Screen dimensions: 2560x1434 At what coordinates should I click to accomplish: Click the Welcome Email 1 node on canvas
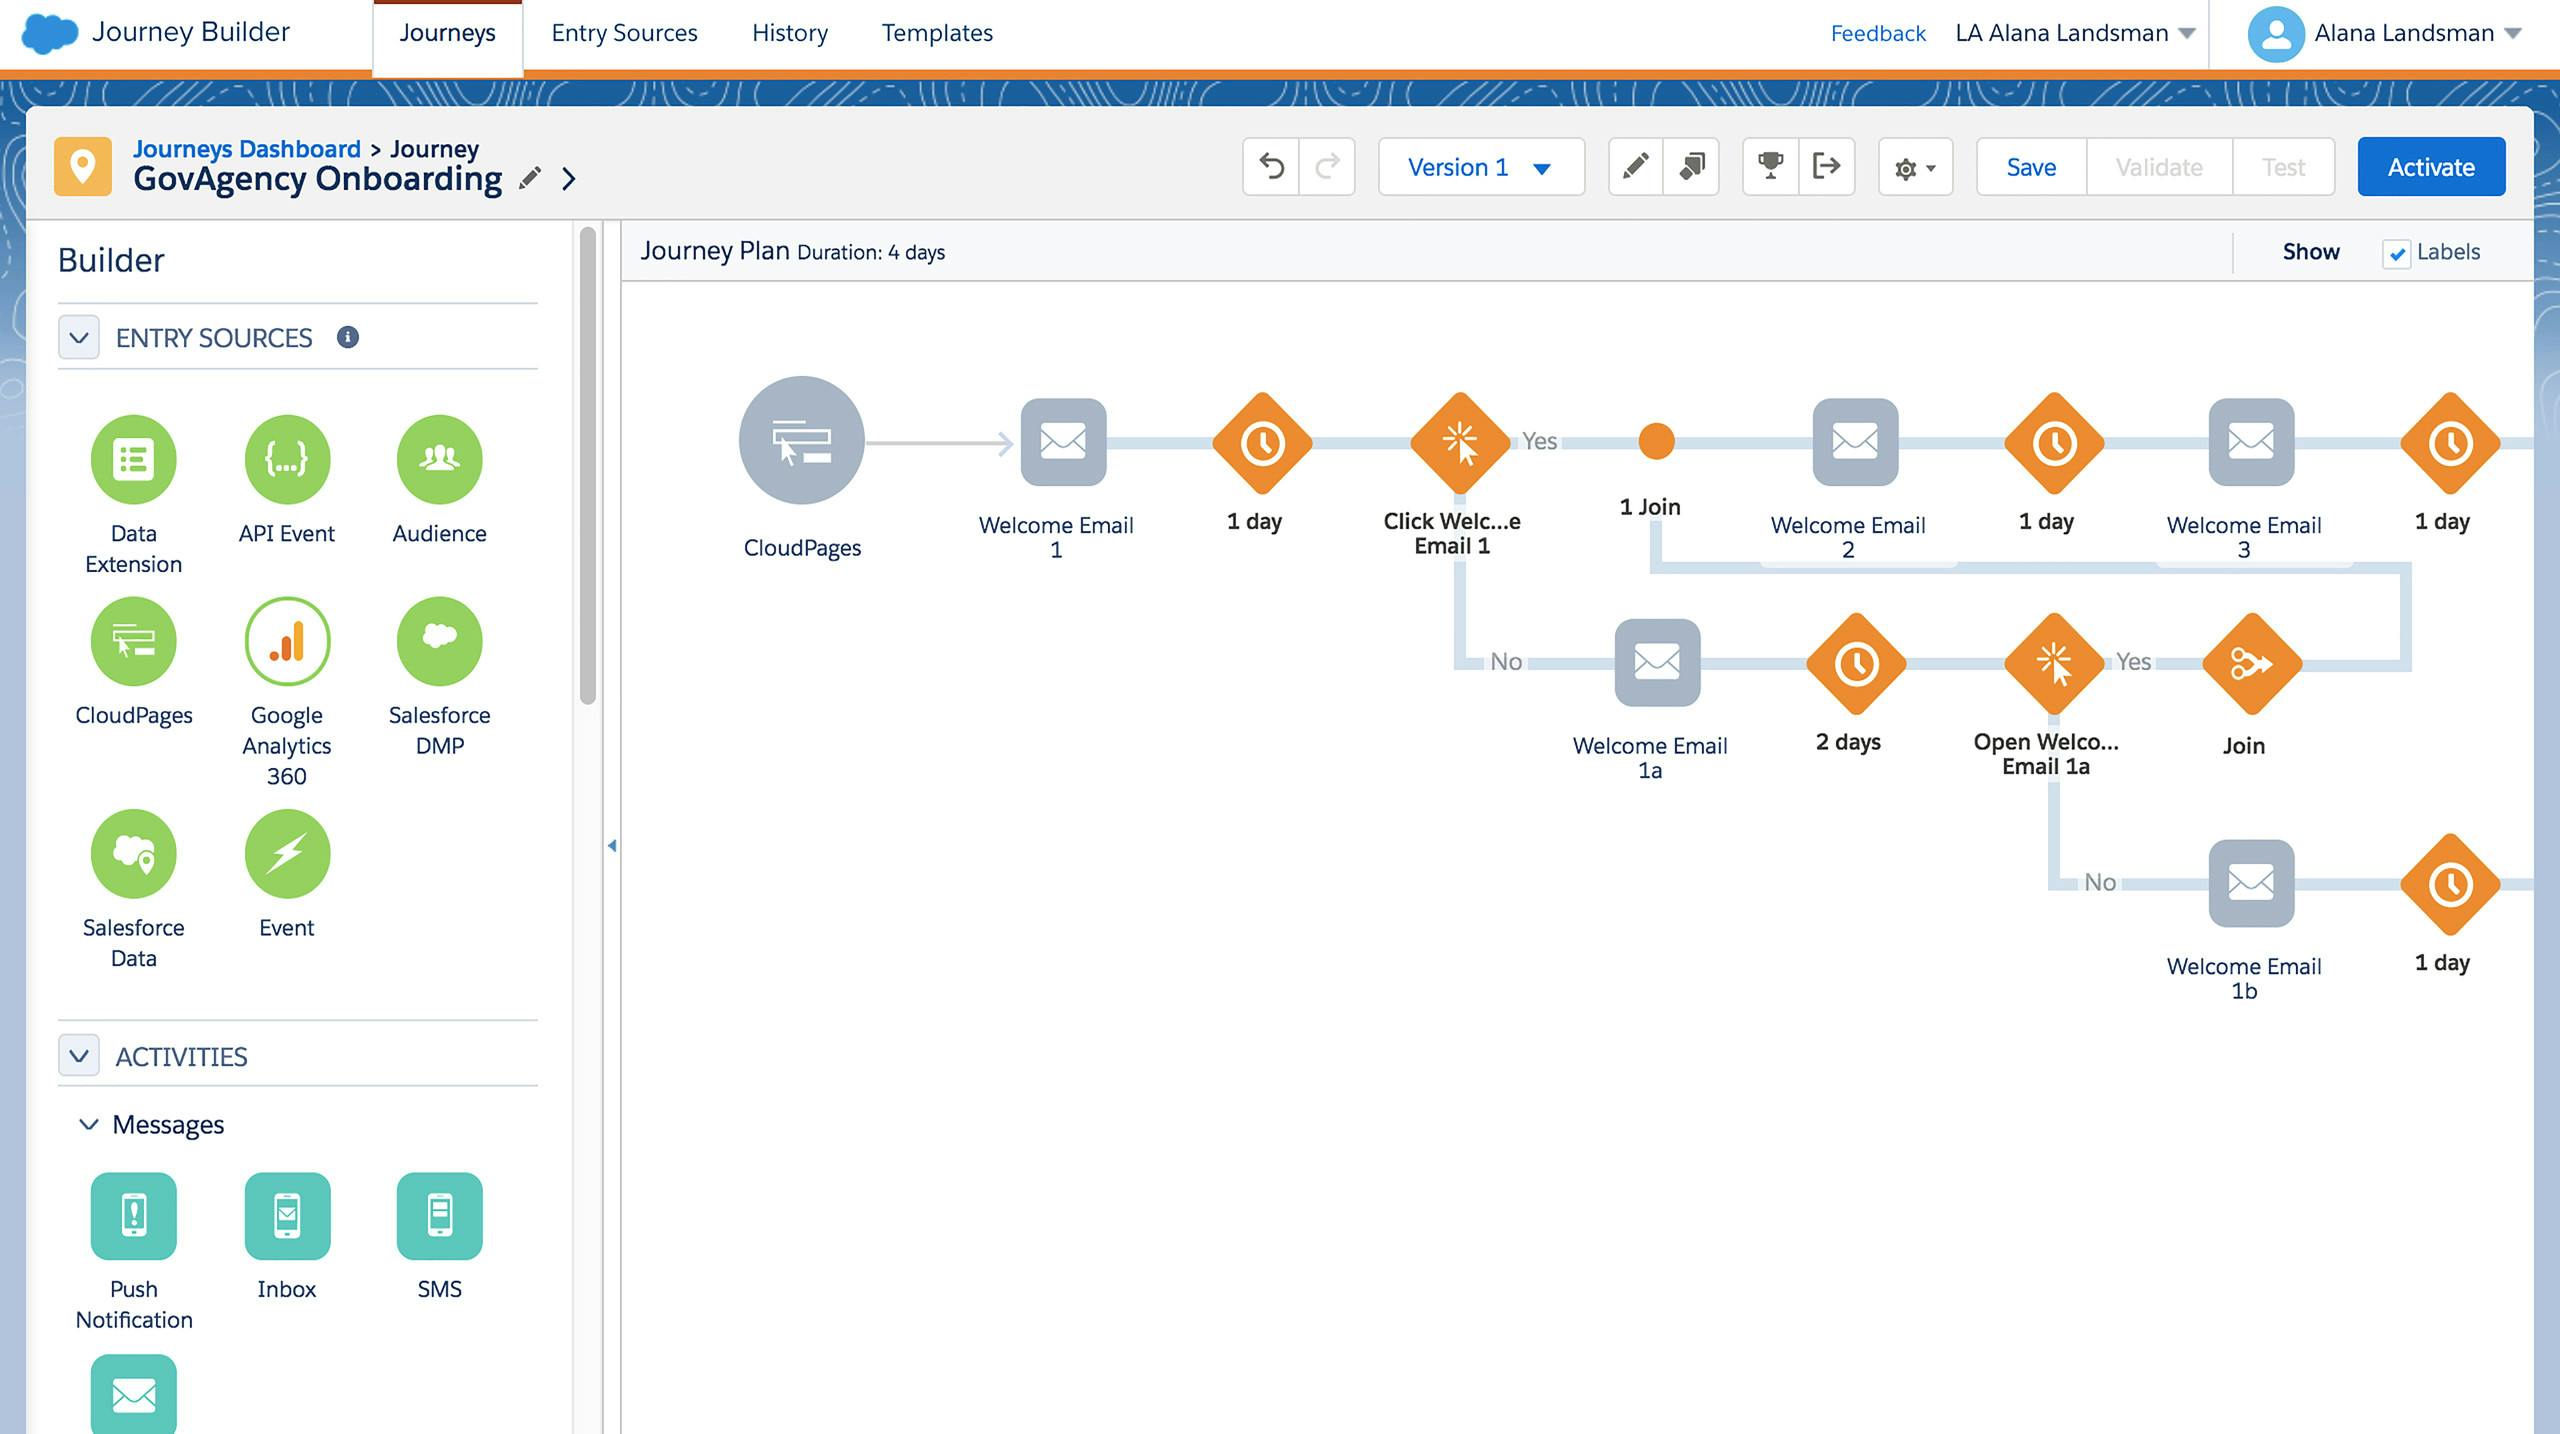click(1055, 441)
